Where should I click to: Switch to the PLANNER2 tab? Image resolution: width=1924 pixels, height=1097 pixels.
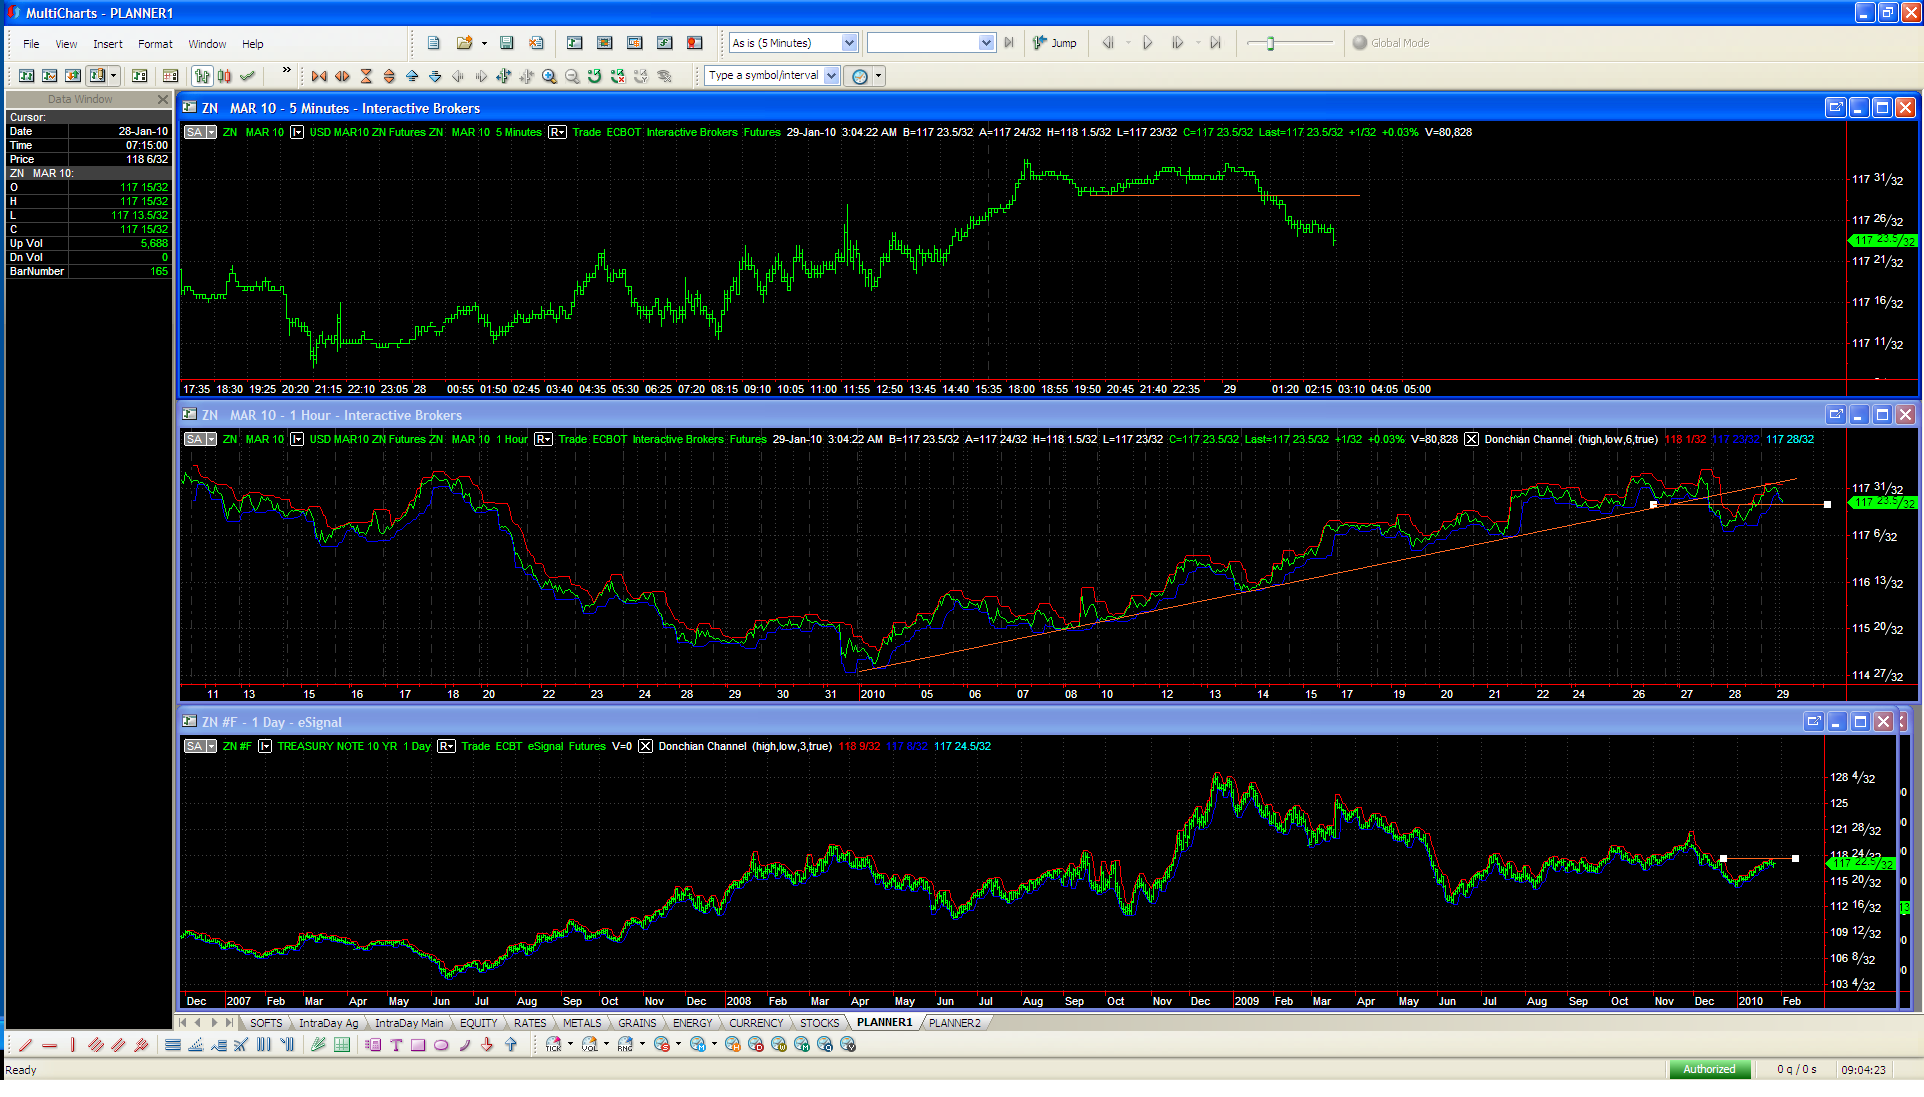pyautogui.click(x=955, y=1023)
